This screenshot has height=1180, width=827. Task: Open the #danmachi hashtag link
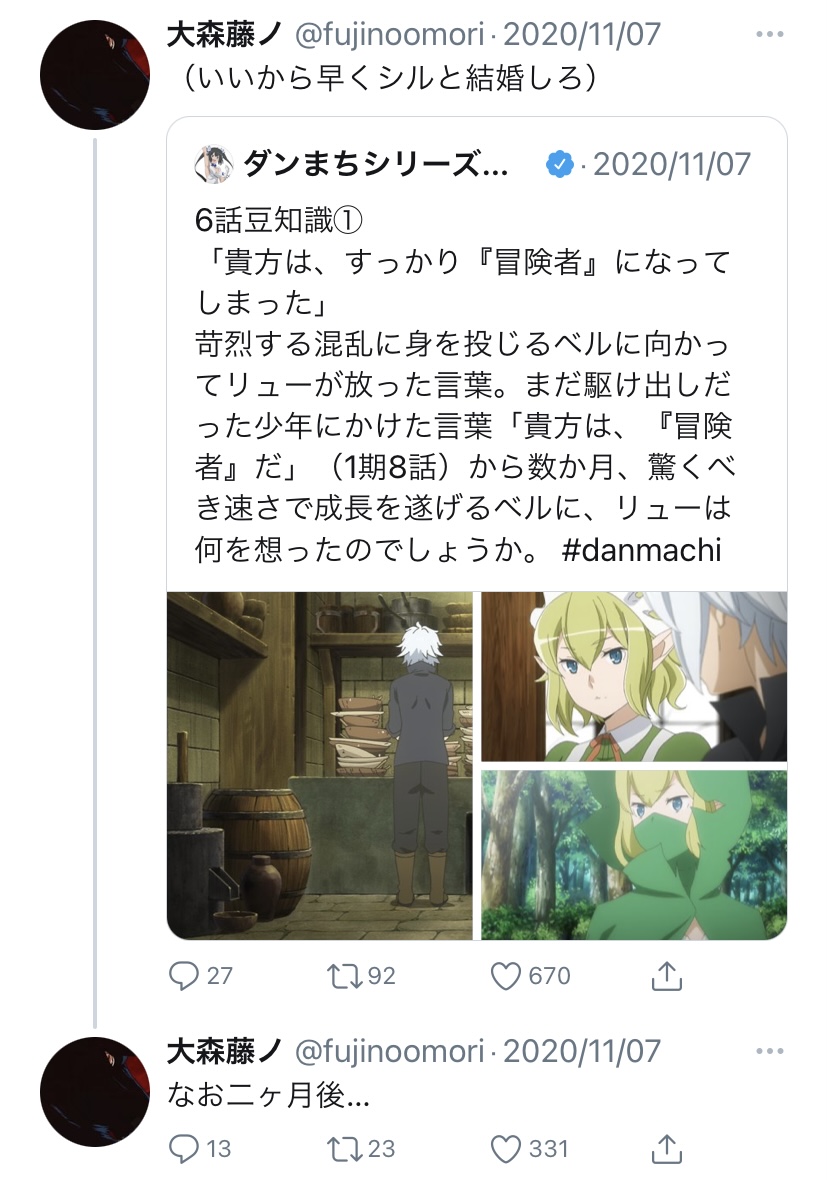click(x=641, y=550)
